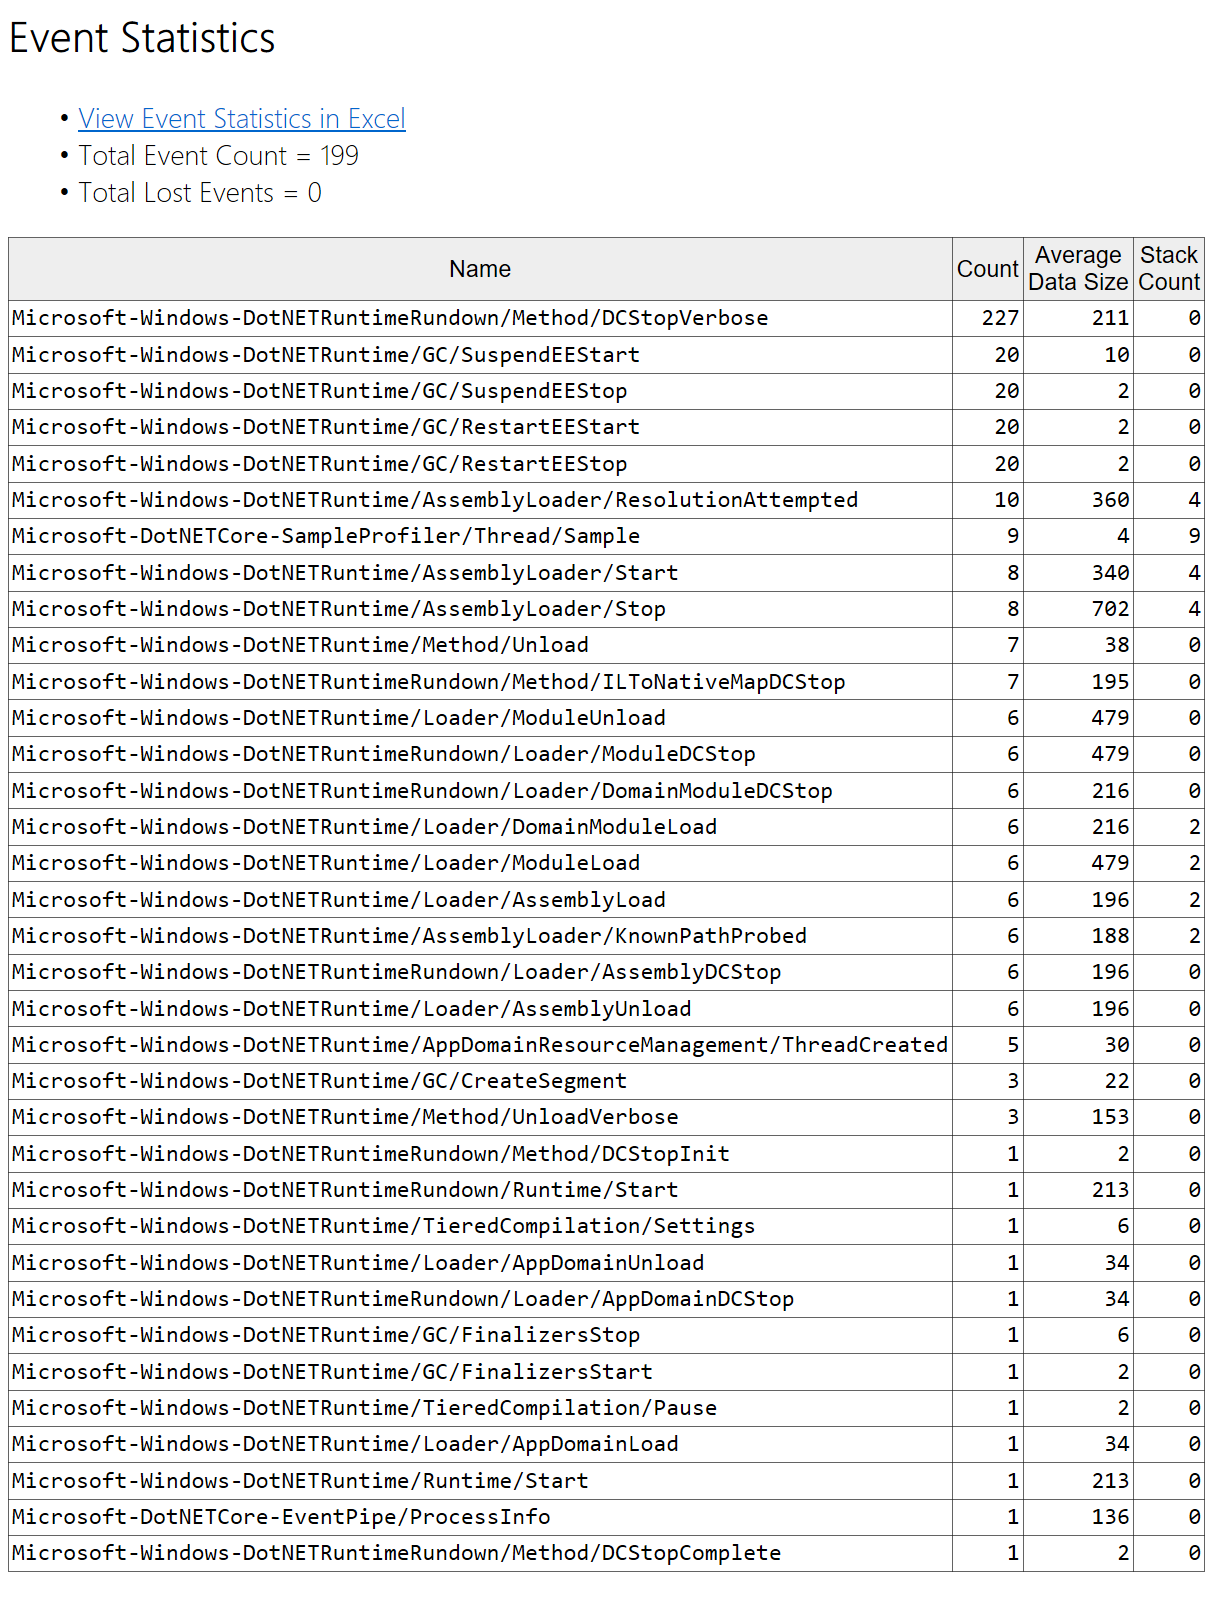Click the GC/RestartEEStop row name
This screenshot has height=1603, width=1217.
pos(320,464)
